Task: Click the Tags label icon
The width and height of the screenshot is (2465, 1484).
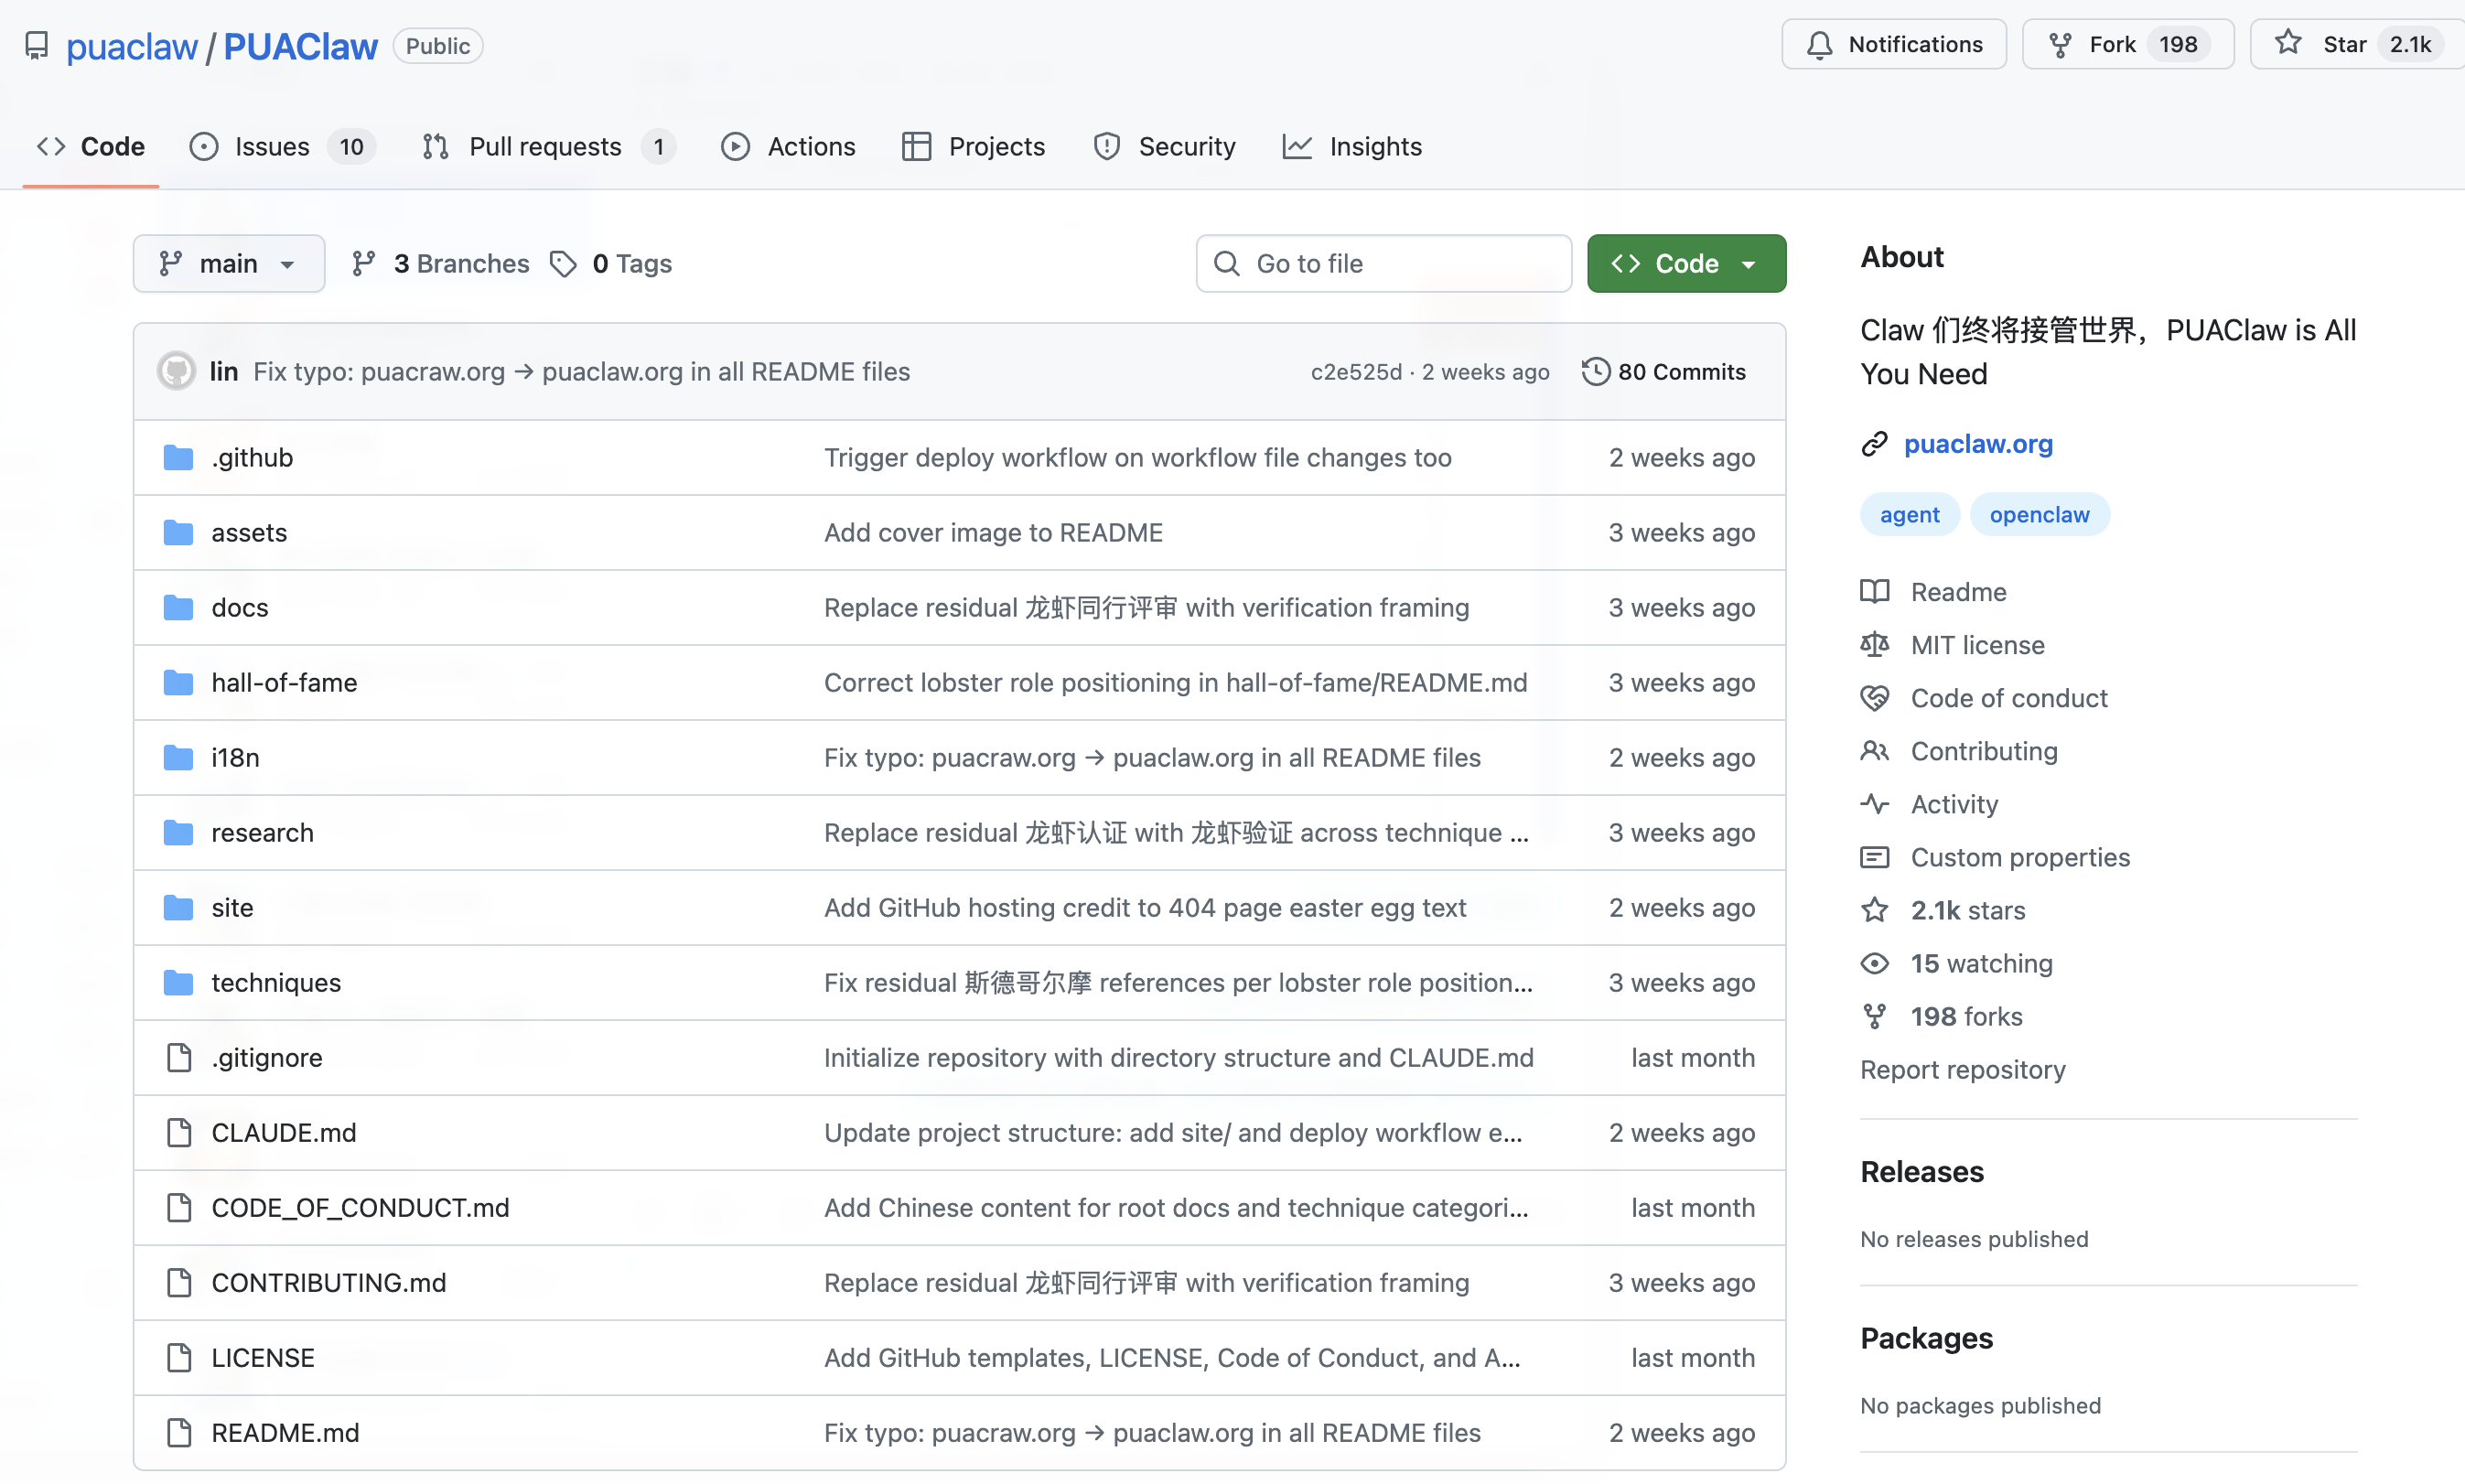Action: [564, 264]
